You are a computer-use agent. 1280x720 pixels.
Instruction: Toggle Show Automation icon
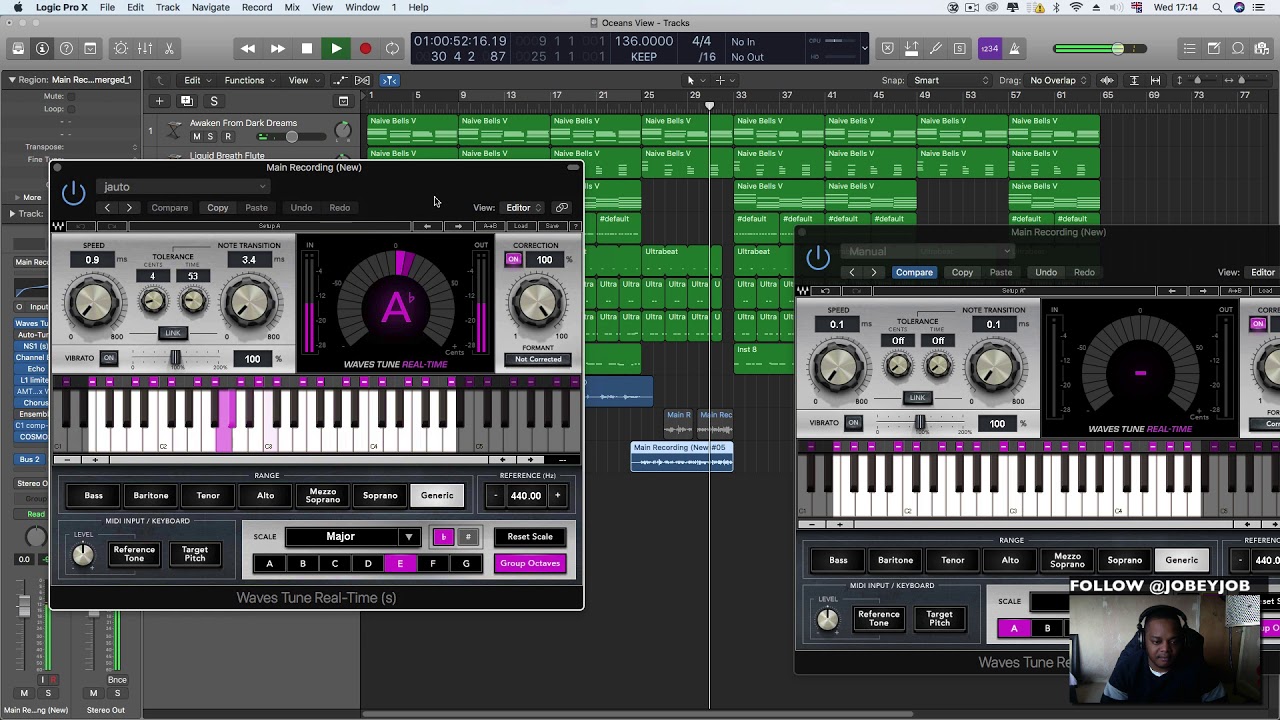tap(340, 80)
